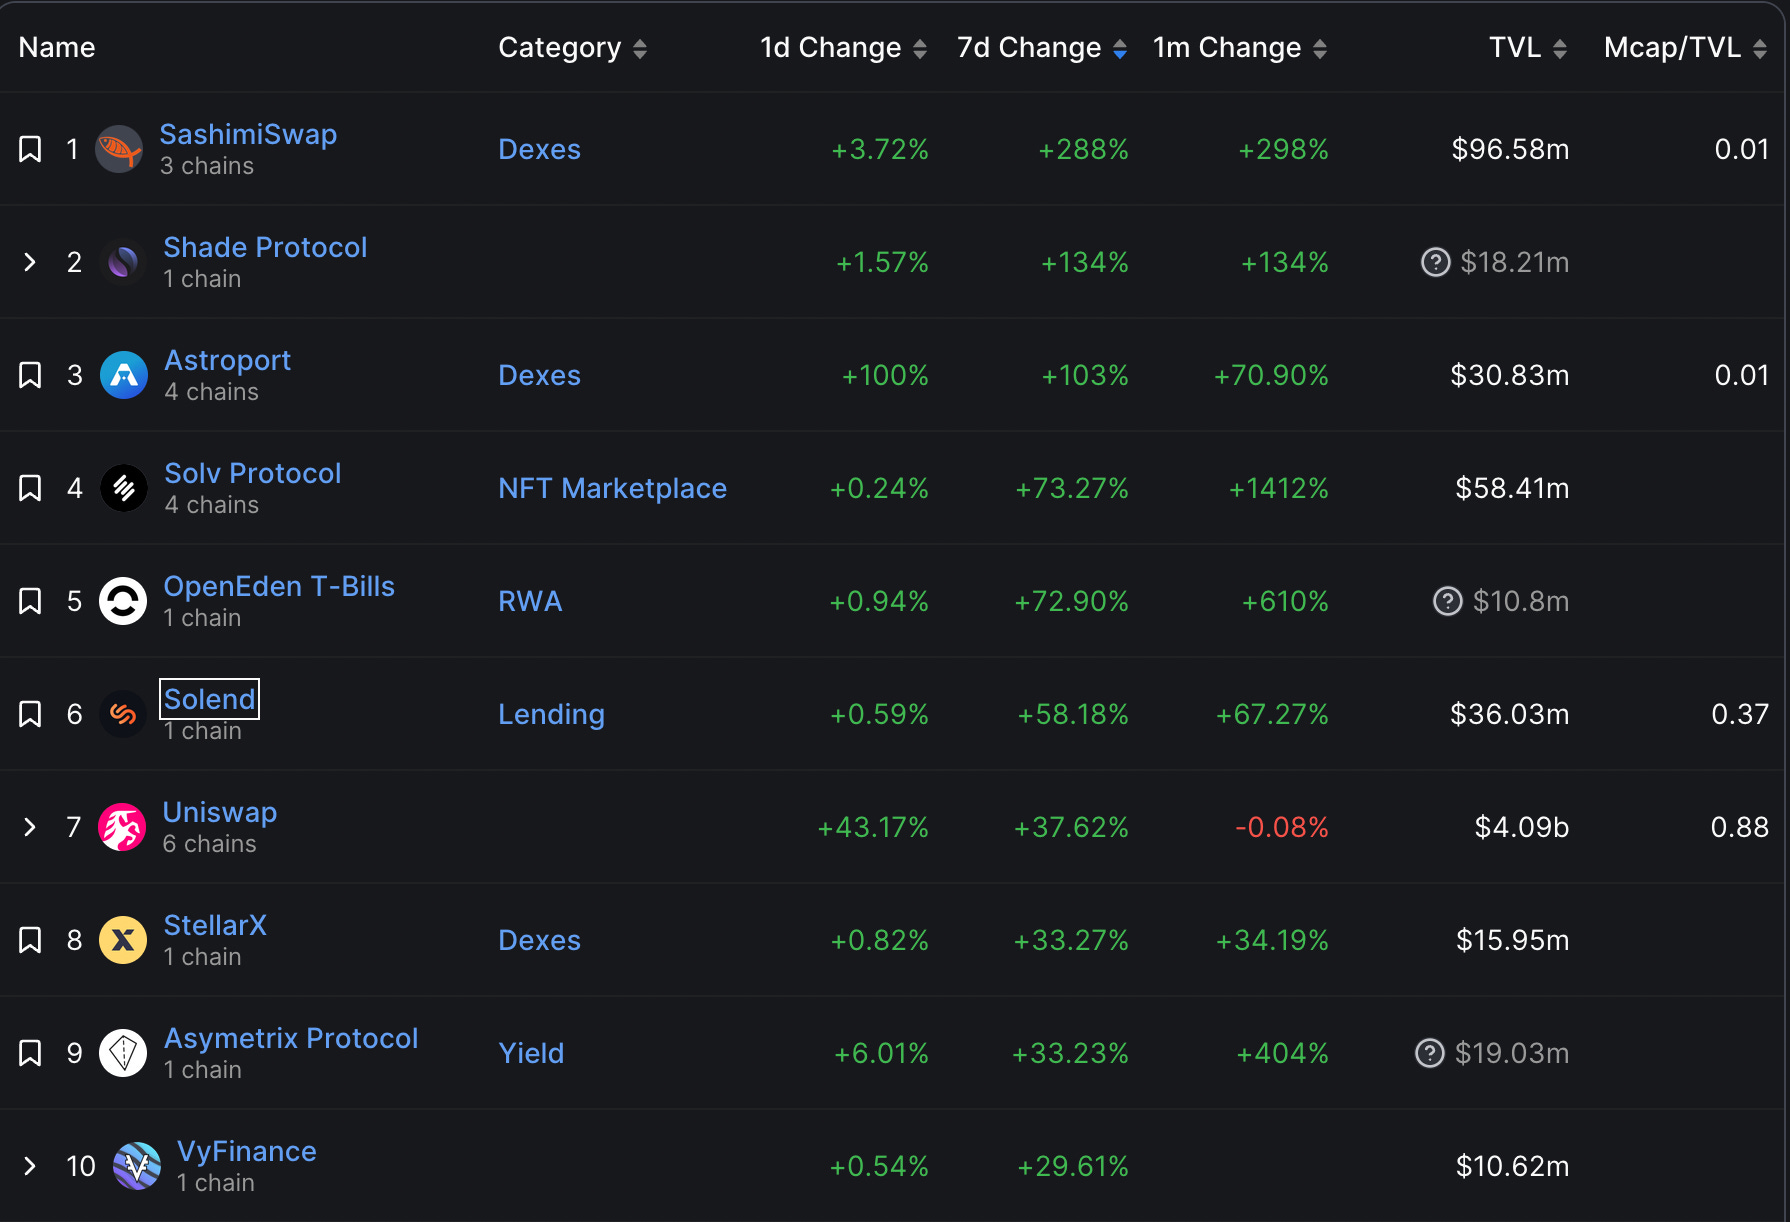Click the Astroport logo icon
1790x1222 pixels.
(124, 375)
